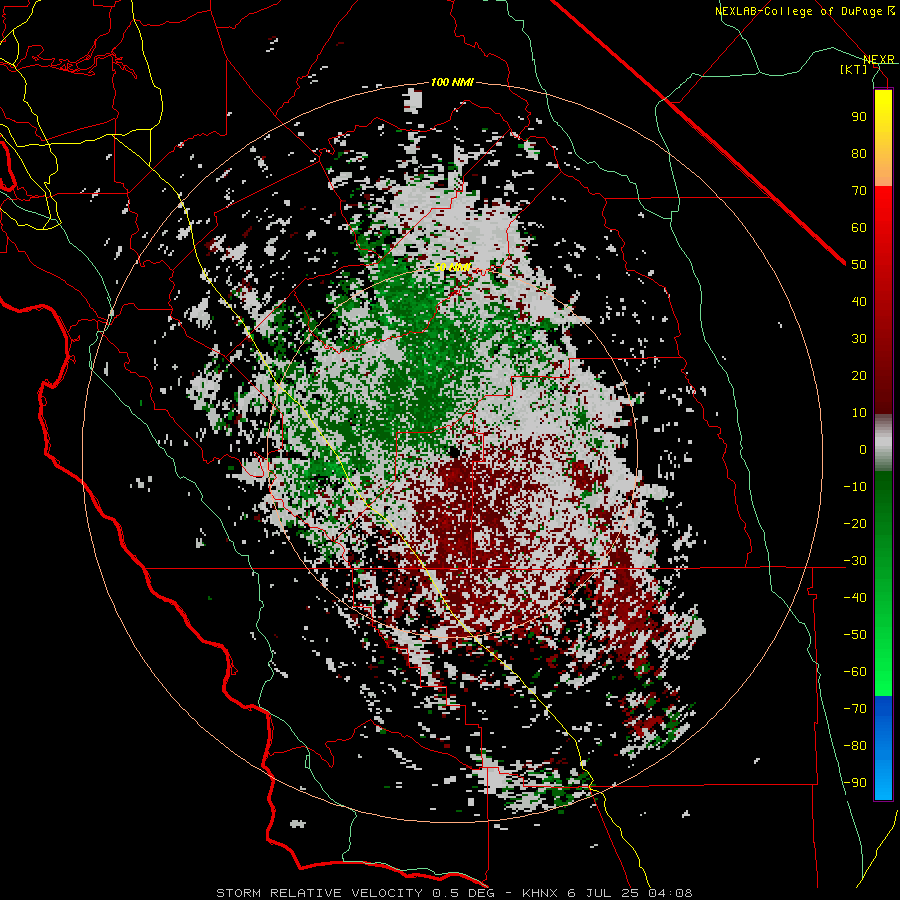Click the NEXR label above the legend
Viewport: 900px width, 900px height.
pos(878,59)
